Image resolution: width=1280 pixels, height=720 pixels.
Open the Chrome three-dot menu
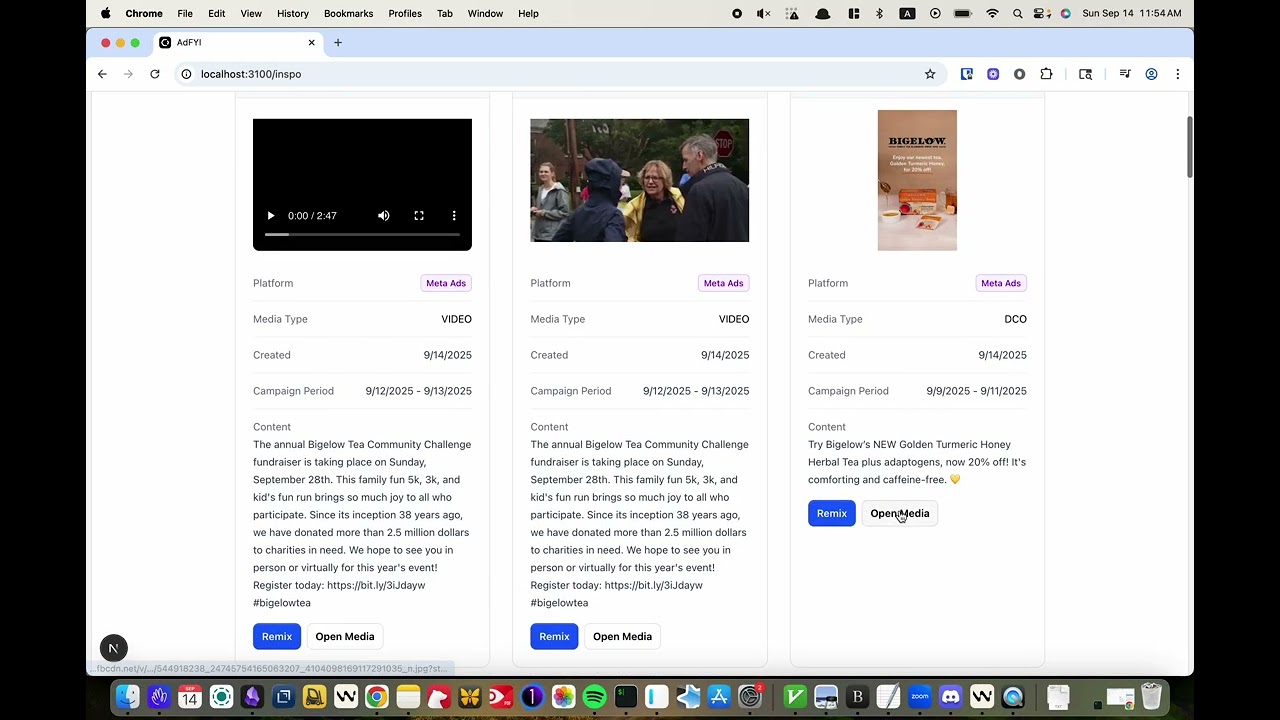1177,74
